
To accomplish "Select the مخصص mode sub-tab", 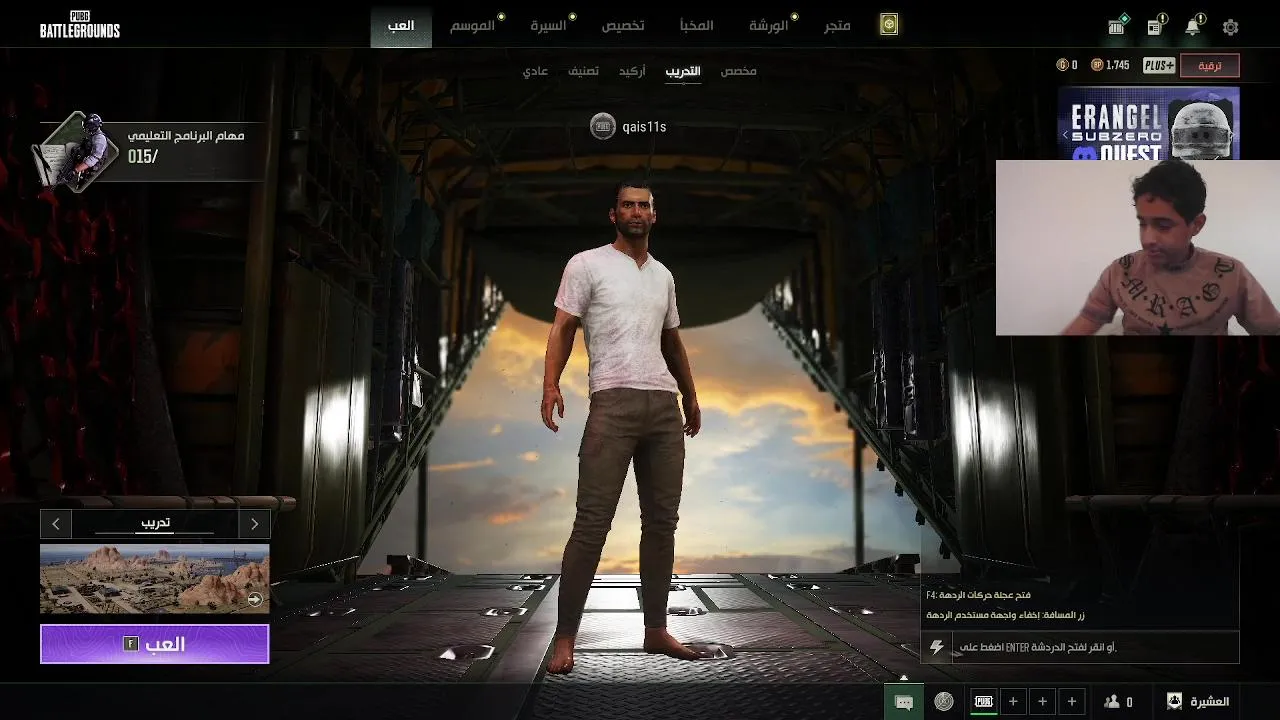I will (738, 71).
